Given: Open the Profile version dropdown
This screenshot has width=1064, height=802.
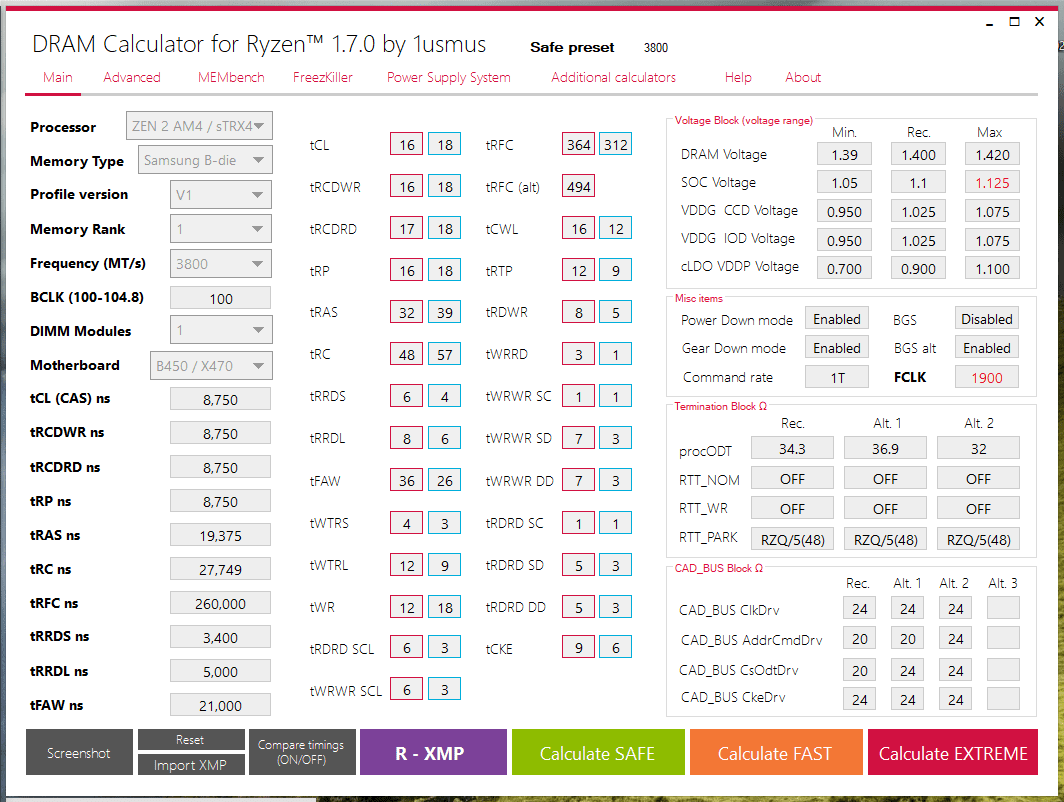Looking at the screenshot, I should [x=221, y=195].
